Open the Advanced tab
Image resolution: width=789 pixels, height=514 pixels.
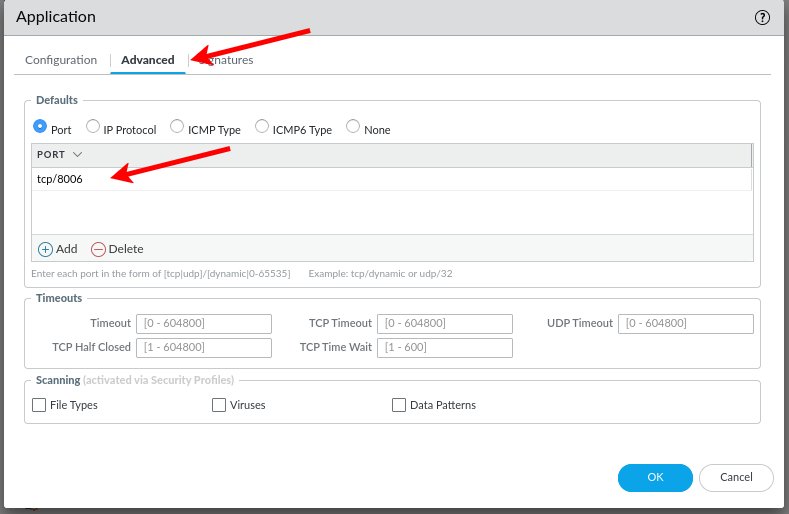(148, 60)
